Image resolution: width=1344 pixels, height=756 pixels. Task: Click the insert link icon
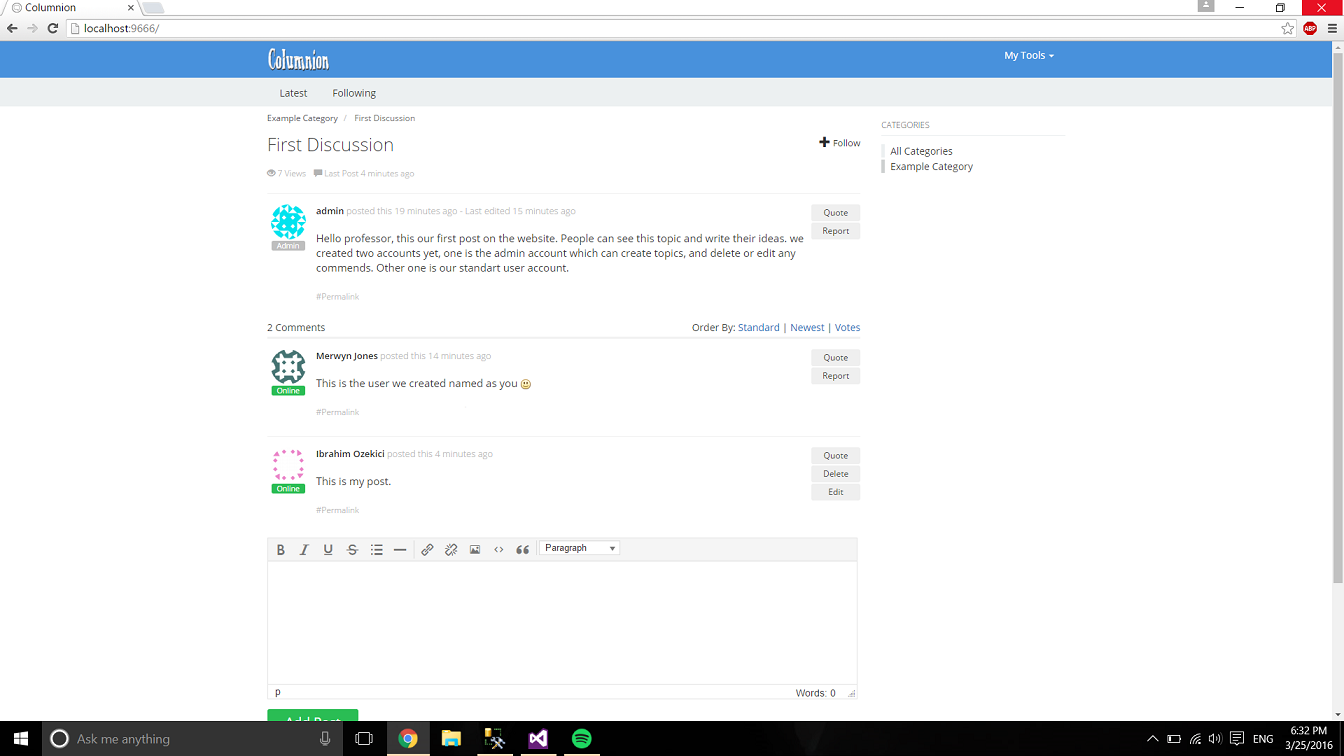pyautogui.click(x=427, y=550)
